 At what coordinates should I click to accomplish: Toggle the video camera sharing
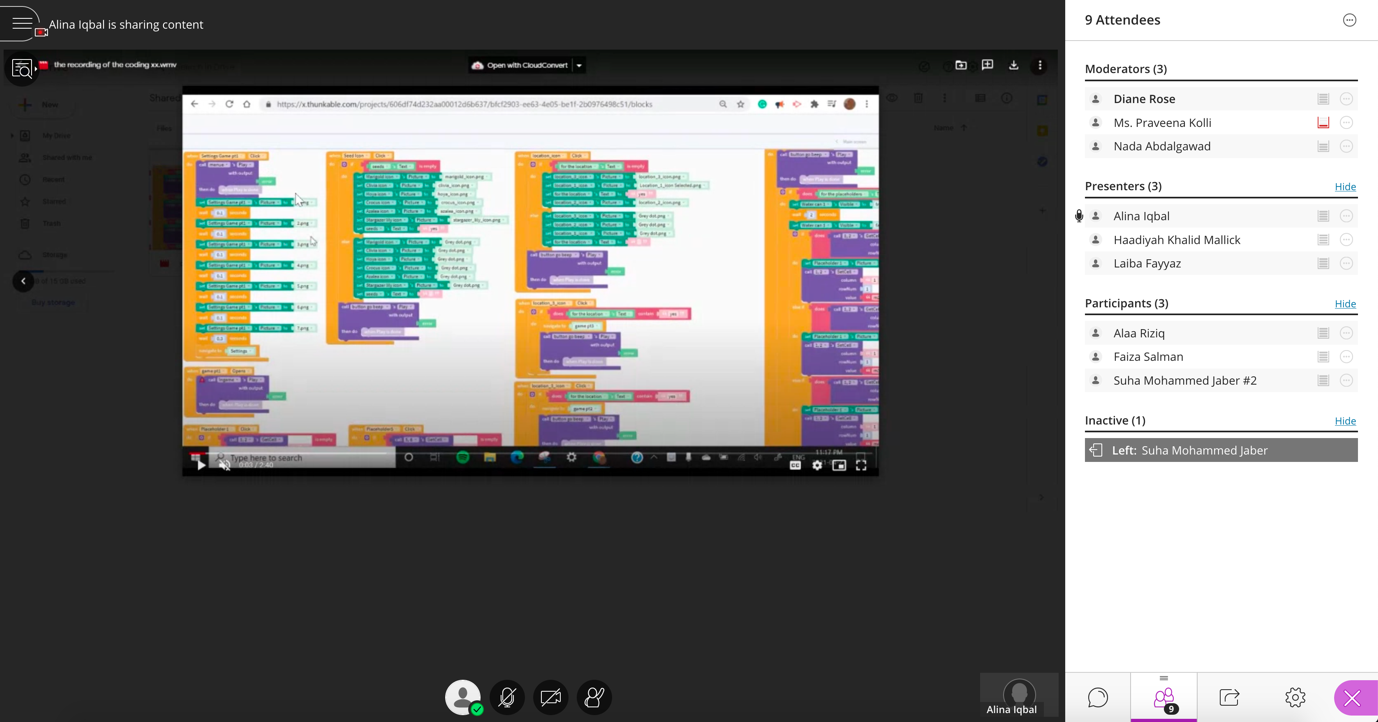point(550,697)
